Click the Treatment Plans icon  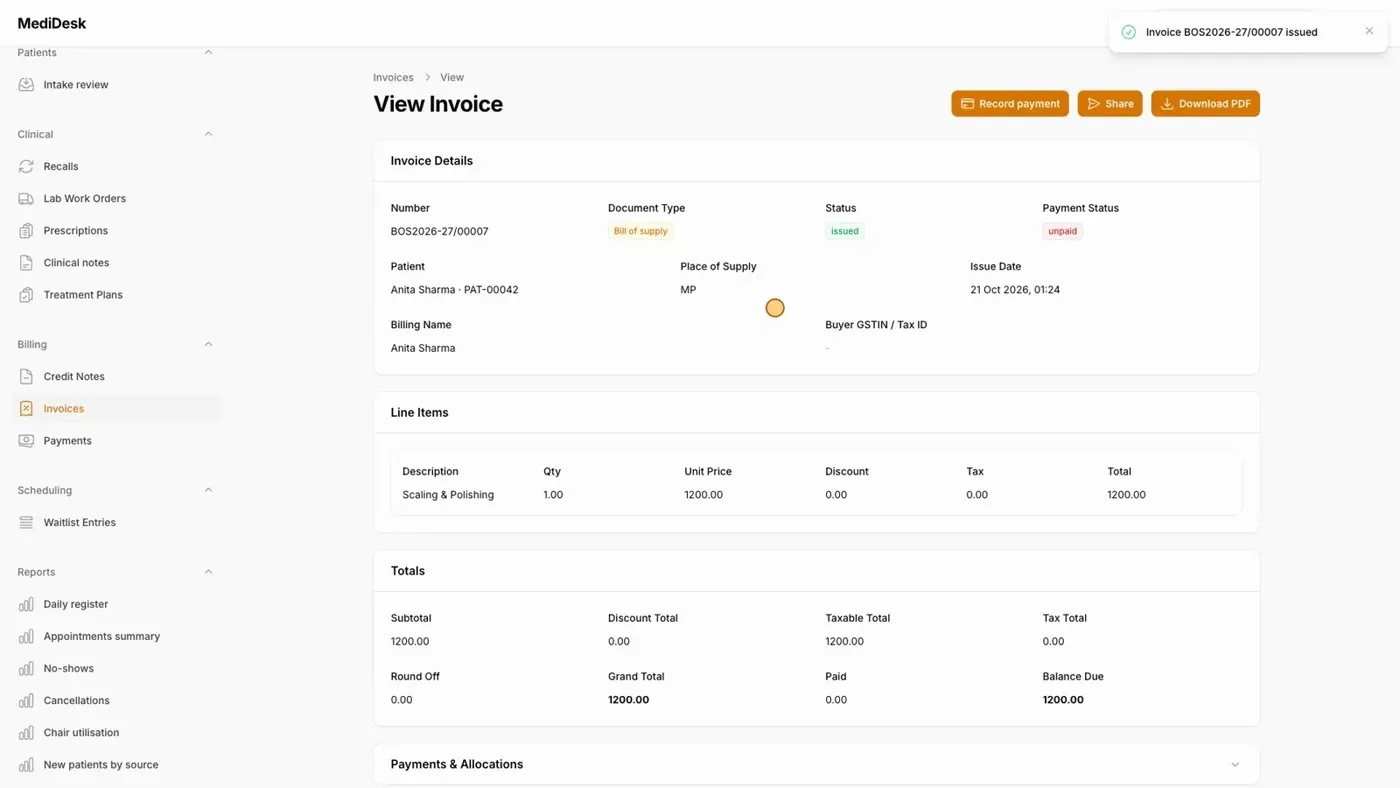pyautogui.click(x=26, y=295)
